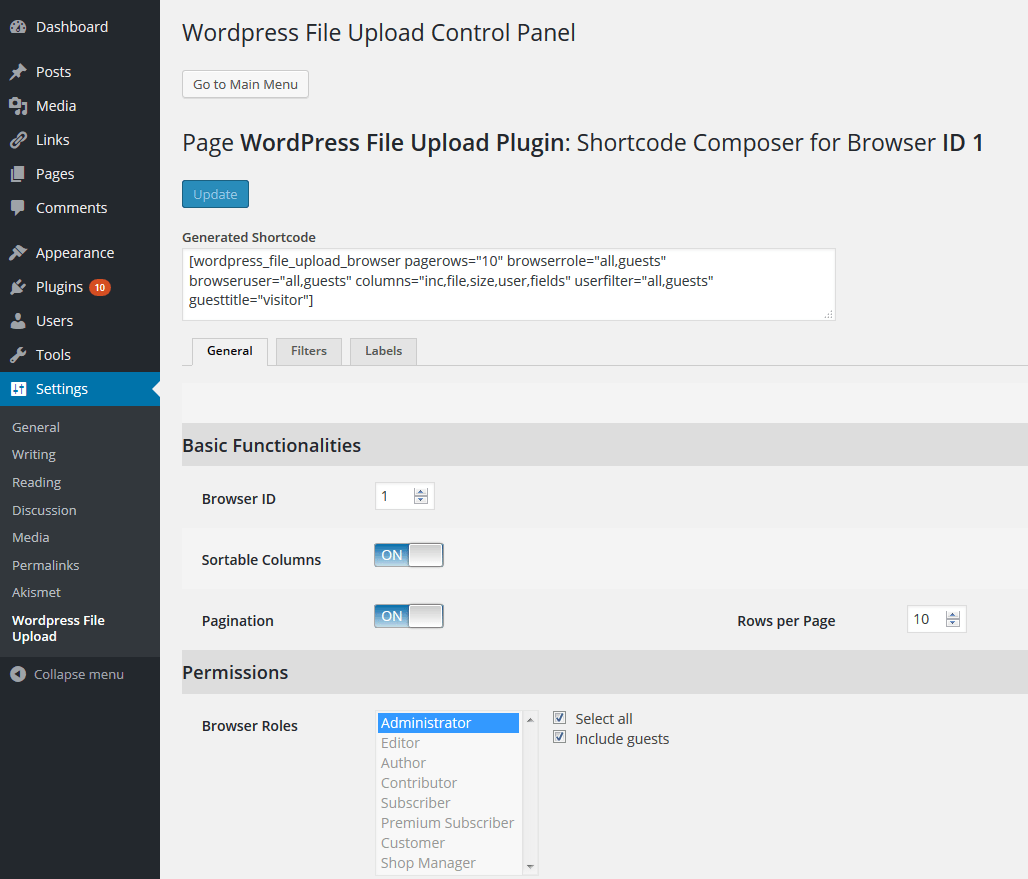Open the Dashboard using its gauge icon

pyautogui.click(x=18, y=26)
